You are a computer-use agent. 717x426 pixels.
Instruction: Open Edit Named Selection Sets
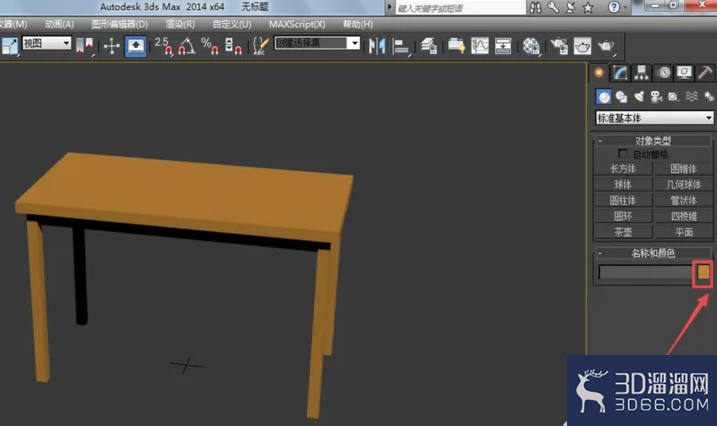tap(261, 46)
